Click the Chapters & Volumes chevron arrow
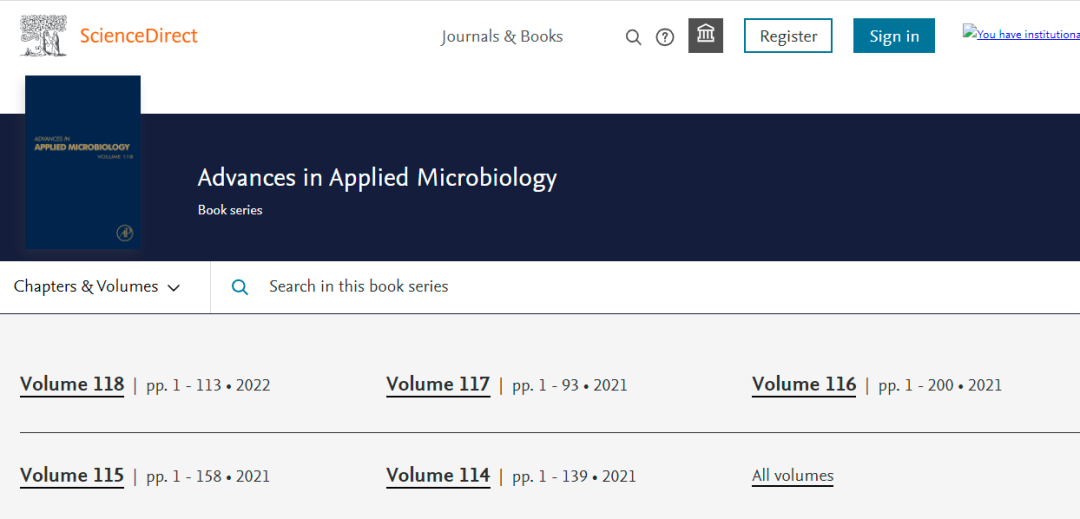The height and width of the screenshot is (519, 1080). [x=174, y=288]
